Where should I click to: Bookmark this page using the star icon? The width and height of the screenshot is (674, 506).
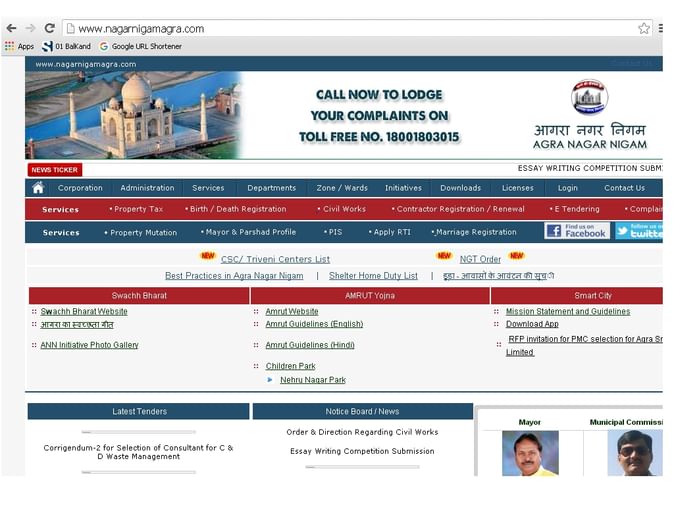pyautogui.click(x=644, y=28)
